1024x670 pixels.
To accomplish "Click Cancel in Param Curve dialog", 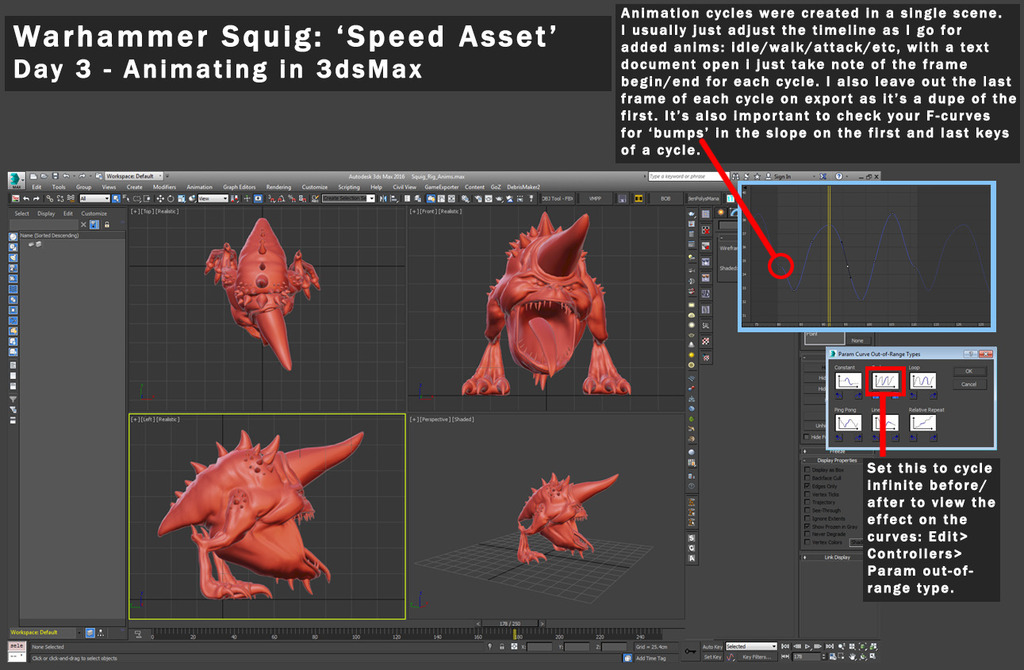I will pyautogui.click(x=968, y=384).
